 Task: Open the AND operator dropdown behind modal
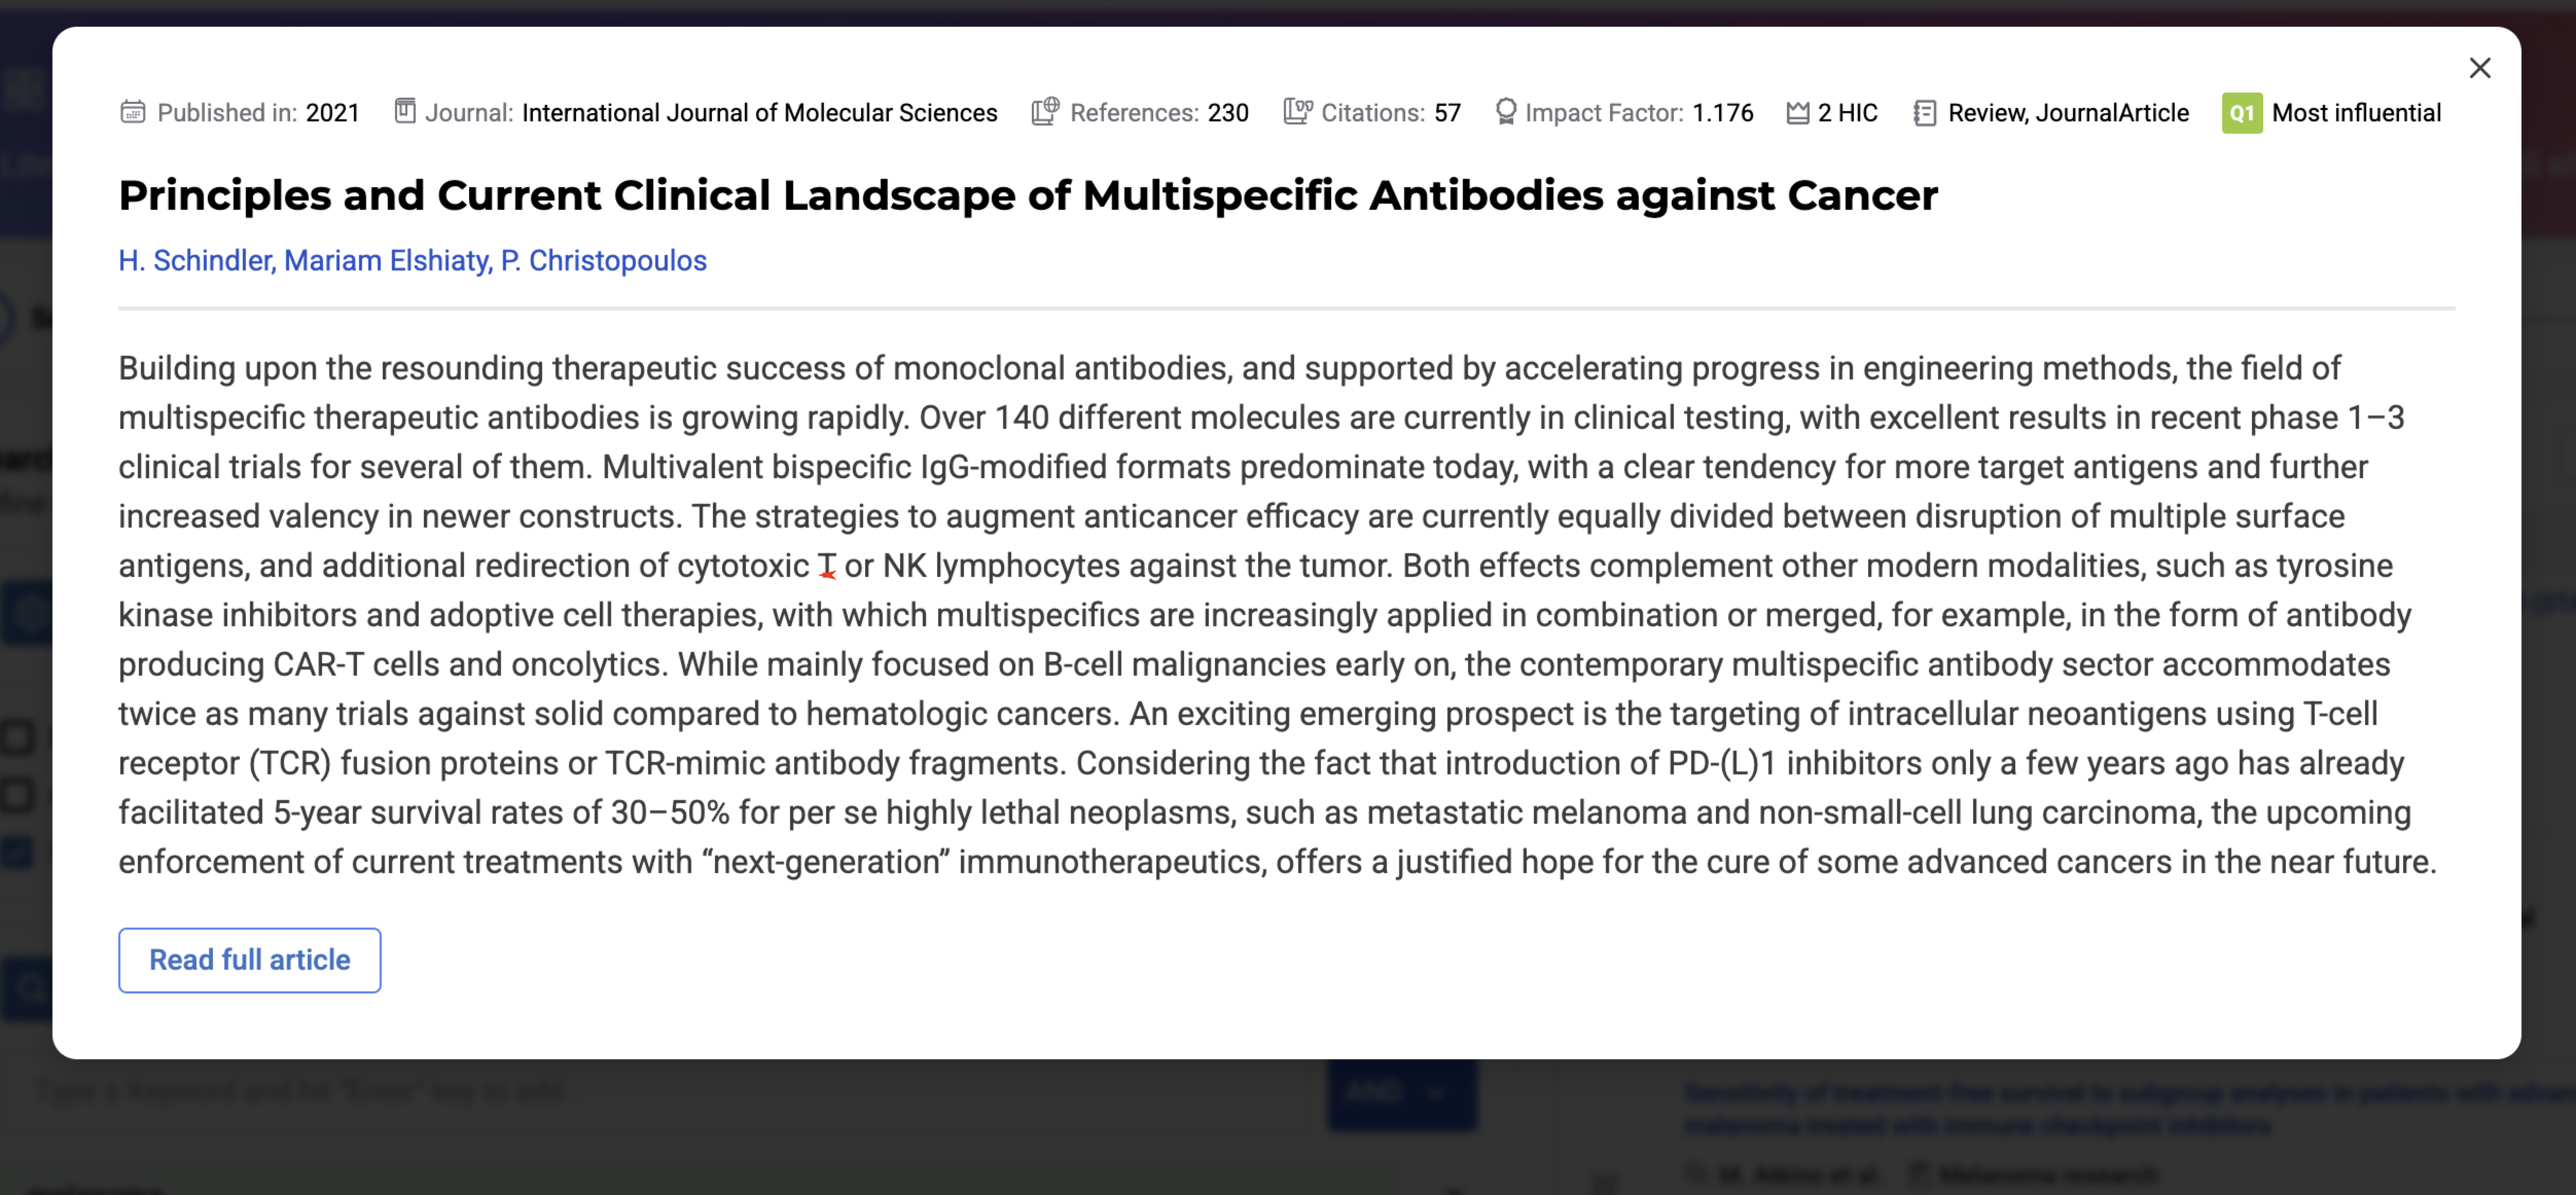pyautogui.click(x=1401, y=1091)
